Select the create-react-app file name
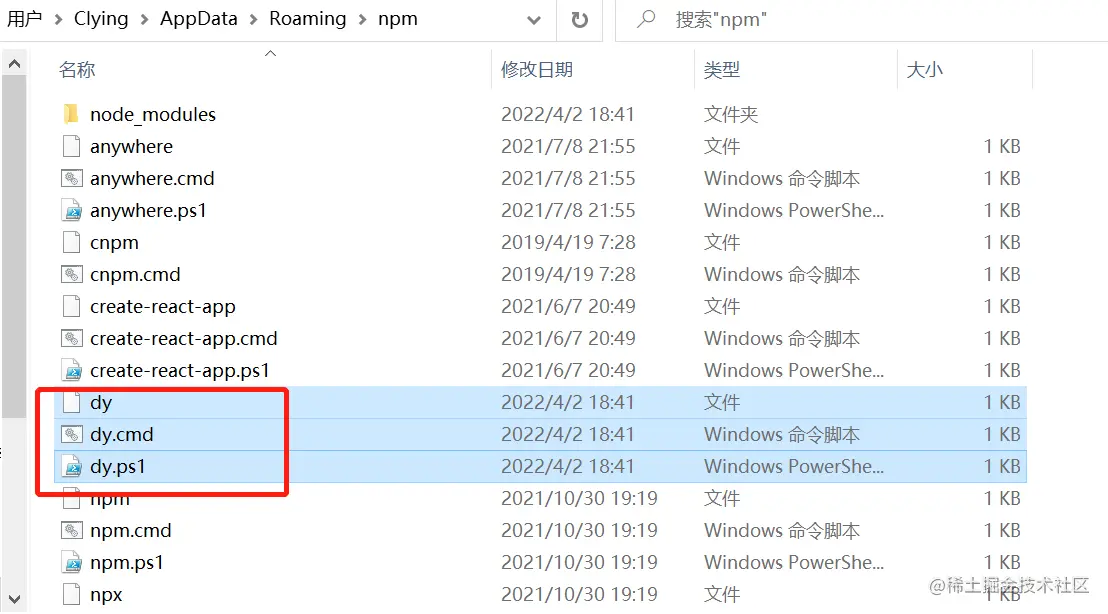This screenshot has width=1108, height=614. pyautogui.click(x=163, y=306)
